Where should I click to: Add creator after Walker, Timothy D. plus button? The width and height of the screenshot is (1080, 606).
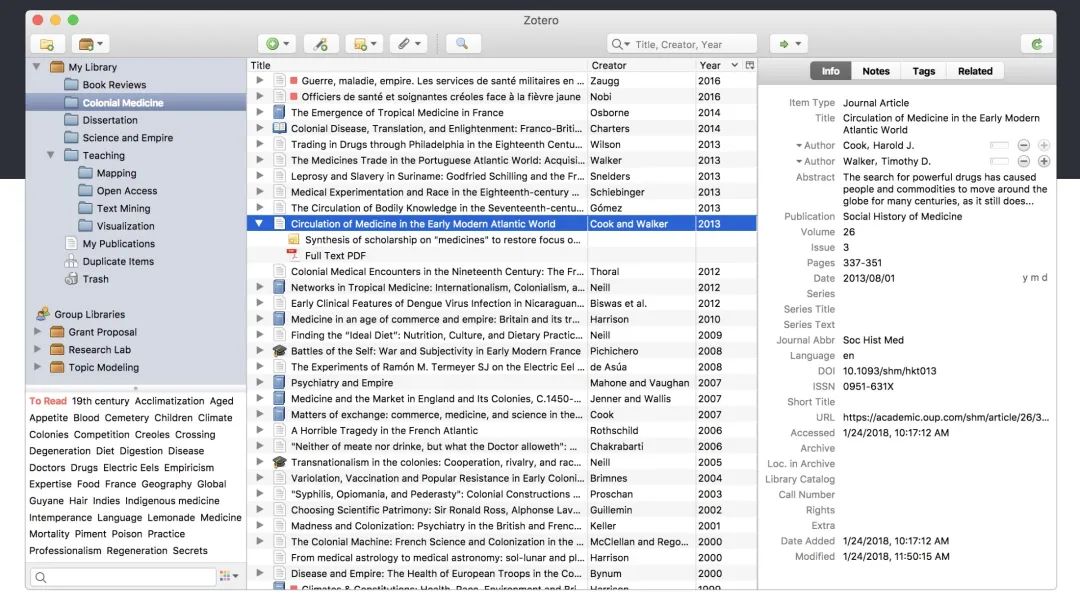coord(1044,161)
